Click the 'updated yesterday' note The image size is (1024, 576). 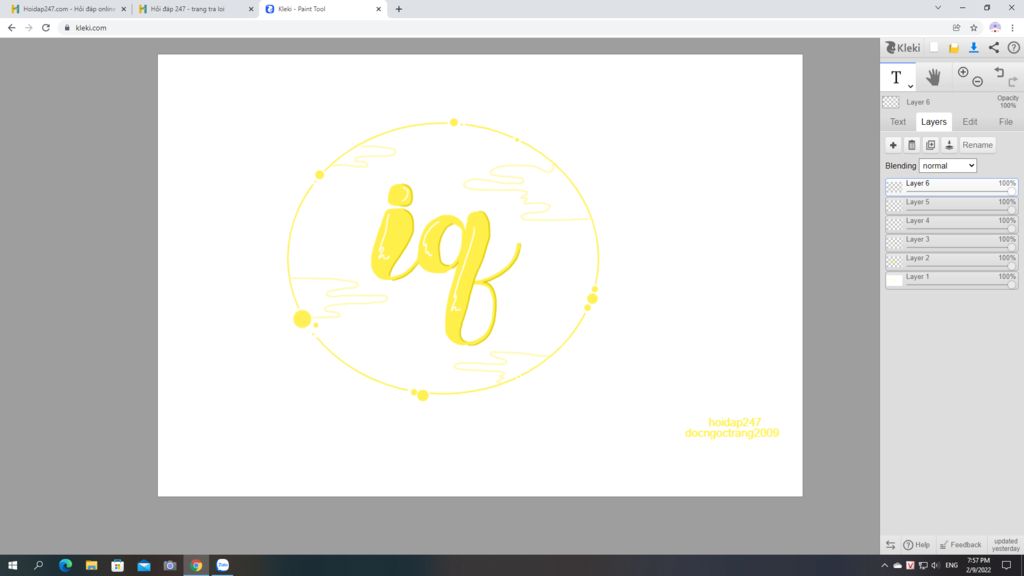[1005, 545]
